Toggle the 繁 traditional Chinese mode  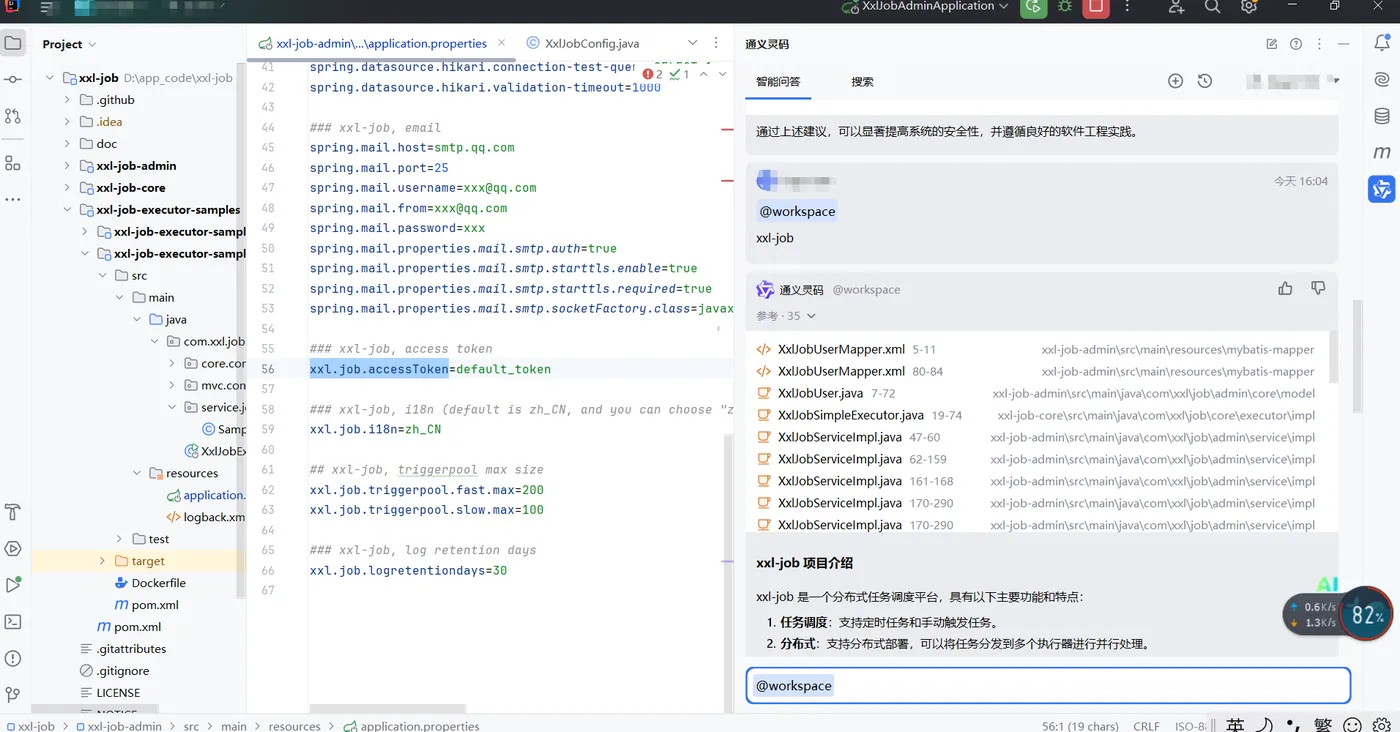(x=1323, y=724)
